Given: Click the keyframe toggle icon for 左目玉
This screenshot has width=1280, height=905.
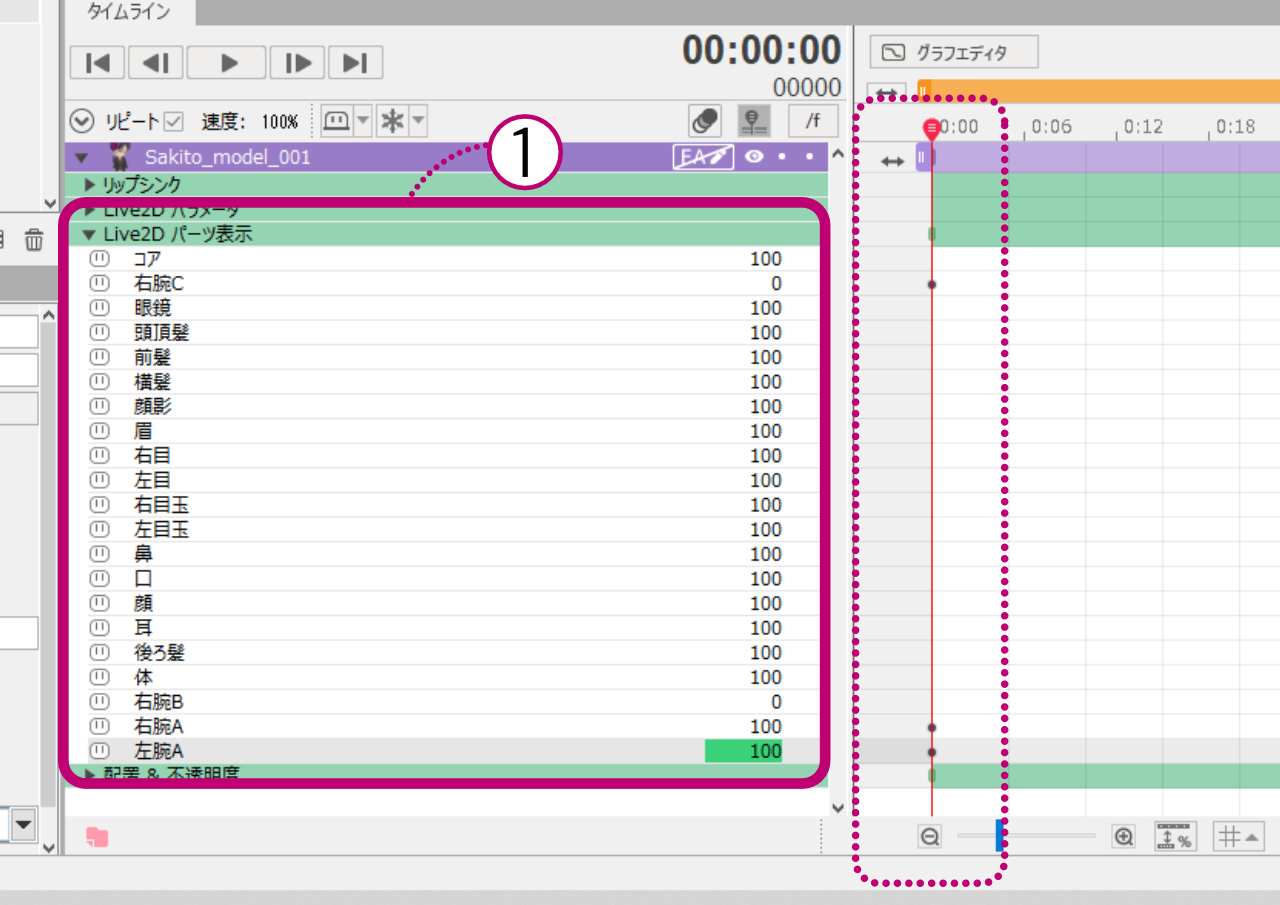Looking at the screenshot, I should [x=99, y=530].
